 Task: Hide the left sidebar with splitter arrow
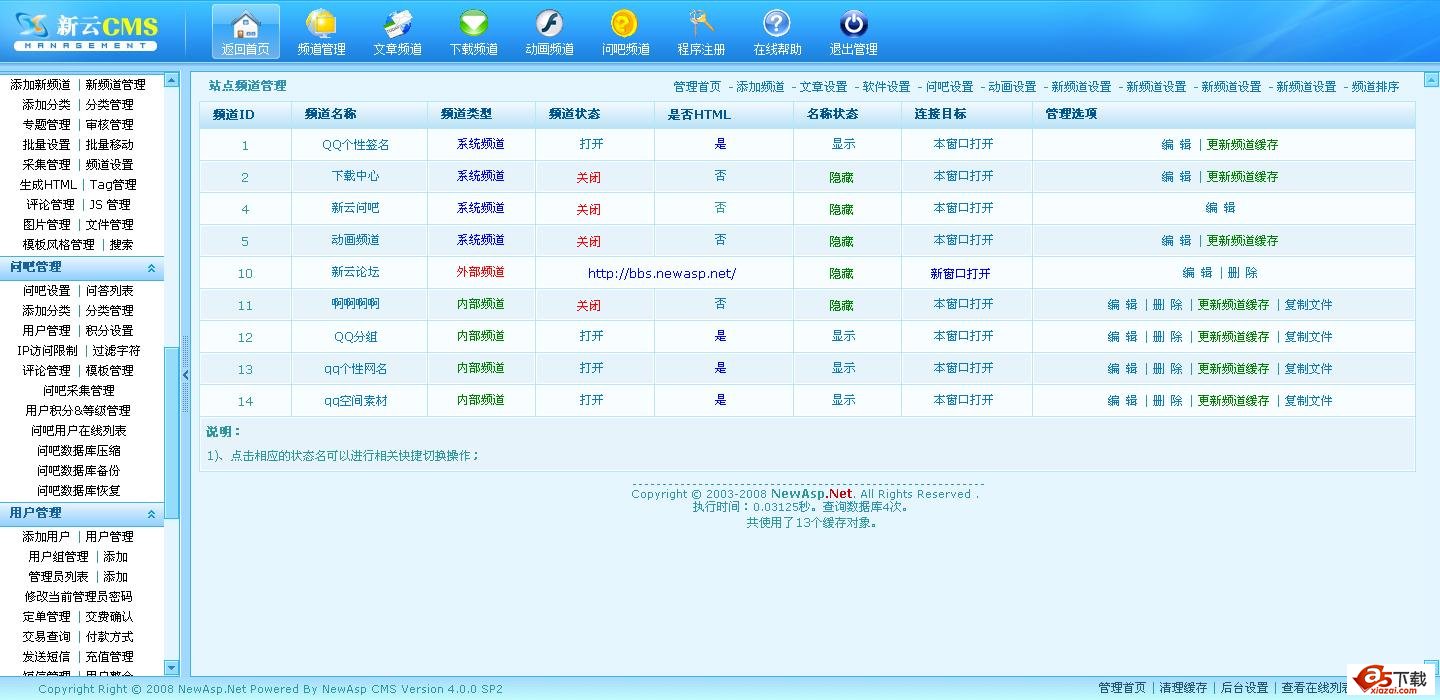(x=185, y=375)
